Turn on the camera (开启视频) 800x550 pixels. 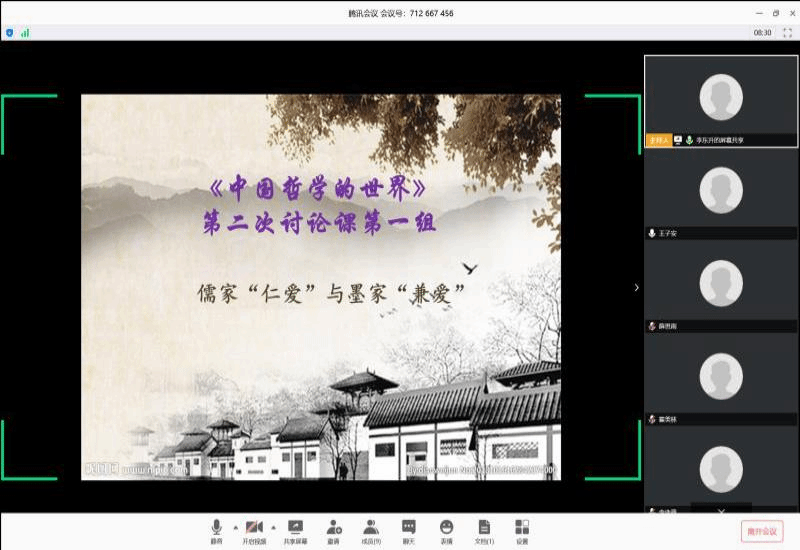click(254, 530)
